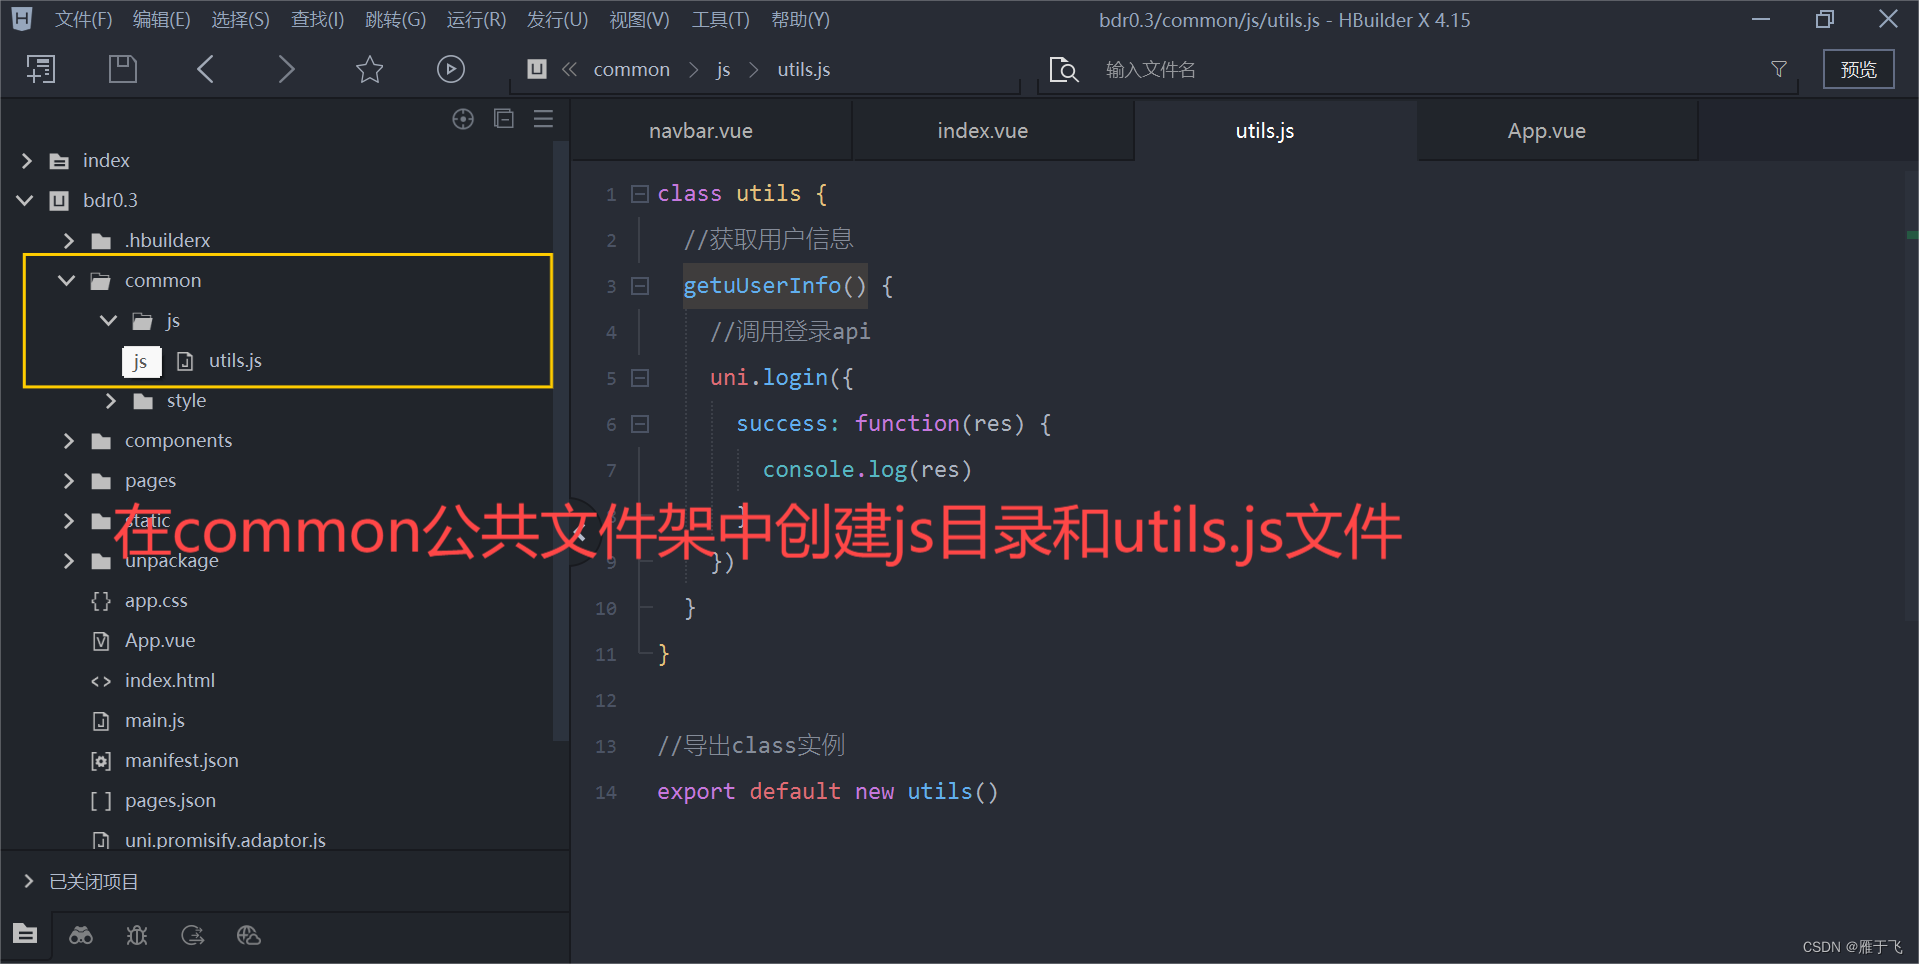Open the 跳转(G) menu
The image size is (1919, 964).
[x=395, y=20]
